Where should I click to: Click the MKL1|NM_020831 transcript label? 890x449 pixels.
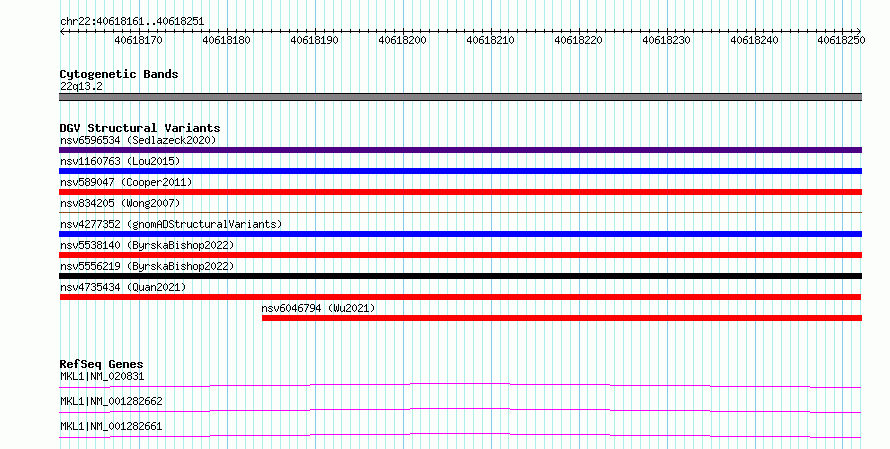pyautogui.click(x=102, y=376)
